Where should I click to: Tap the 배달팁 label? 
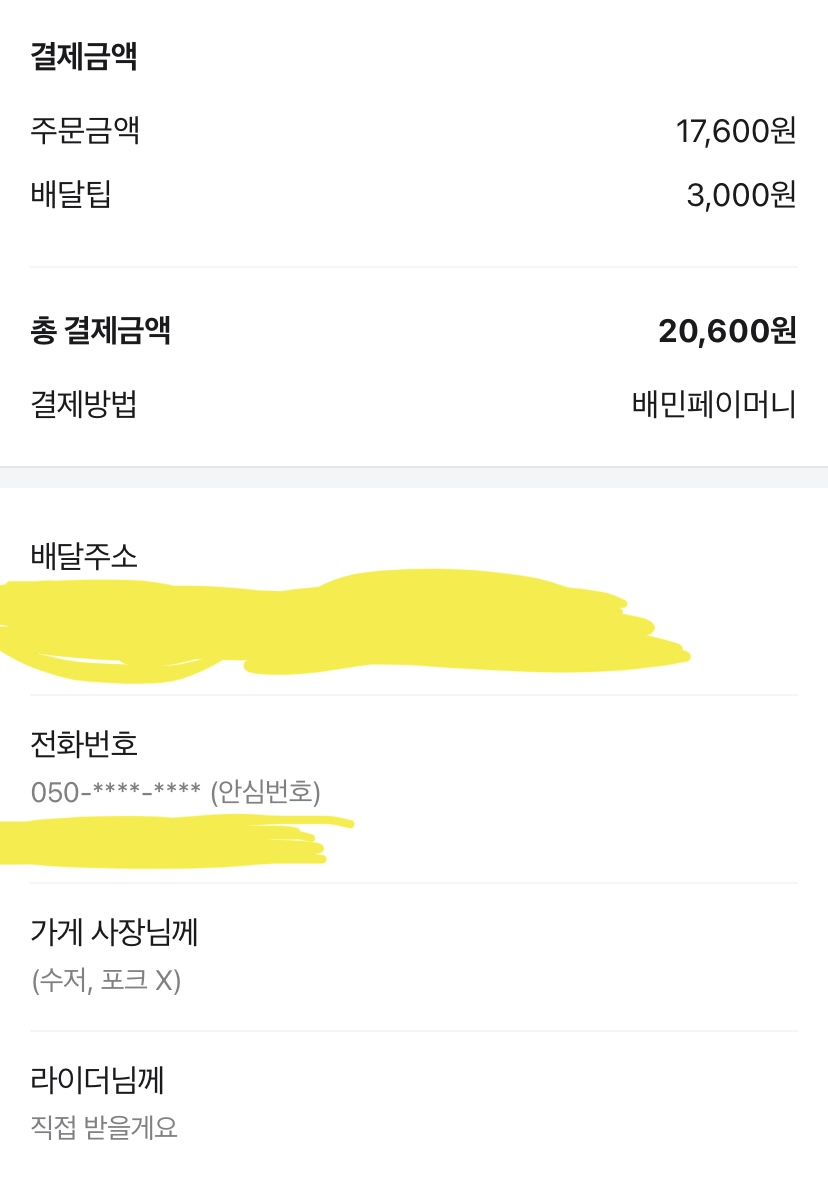pos(71,194)
